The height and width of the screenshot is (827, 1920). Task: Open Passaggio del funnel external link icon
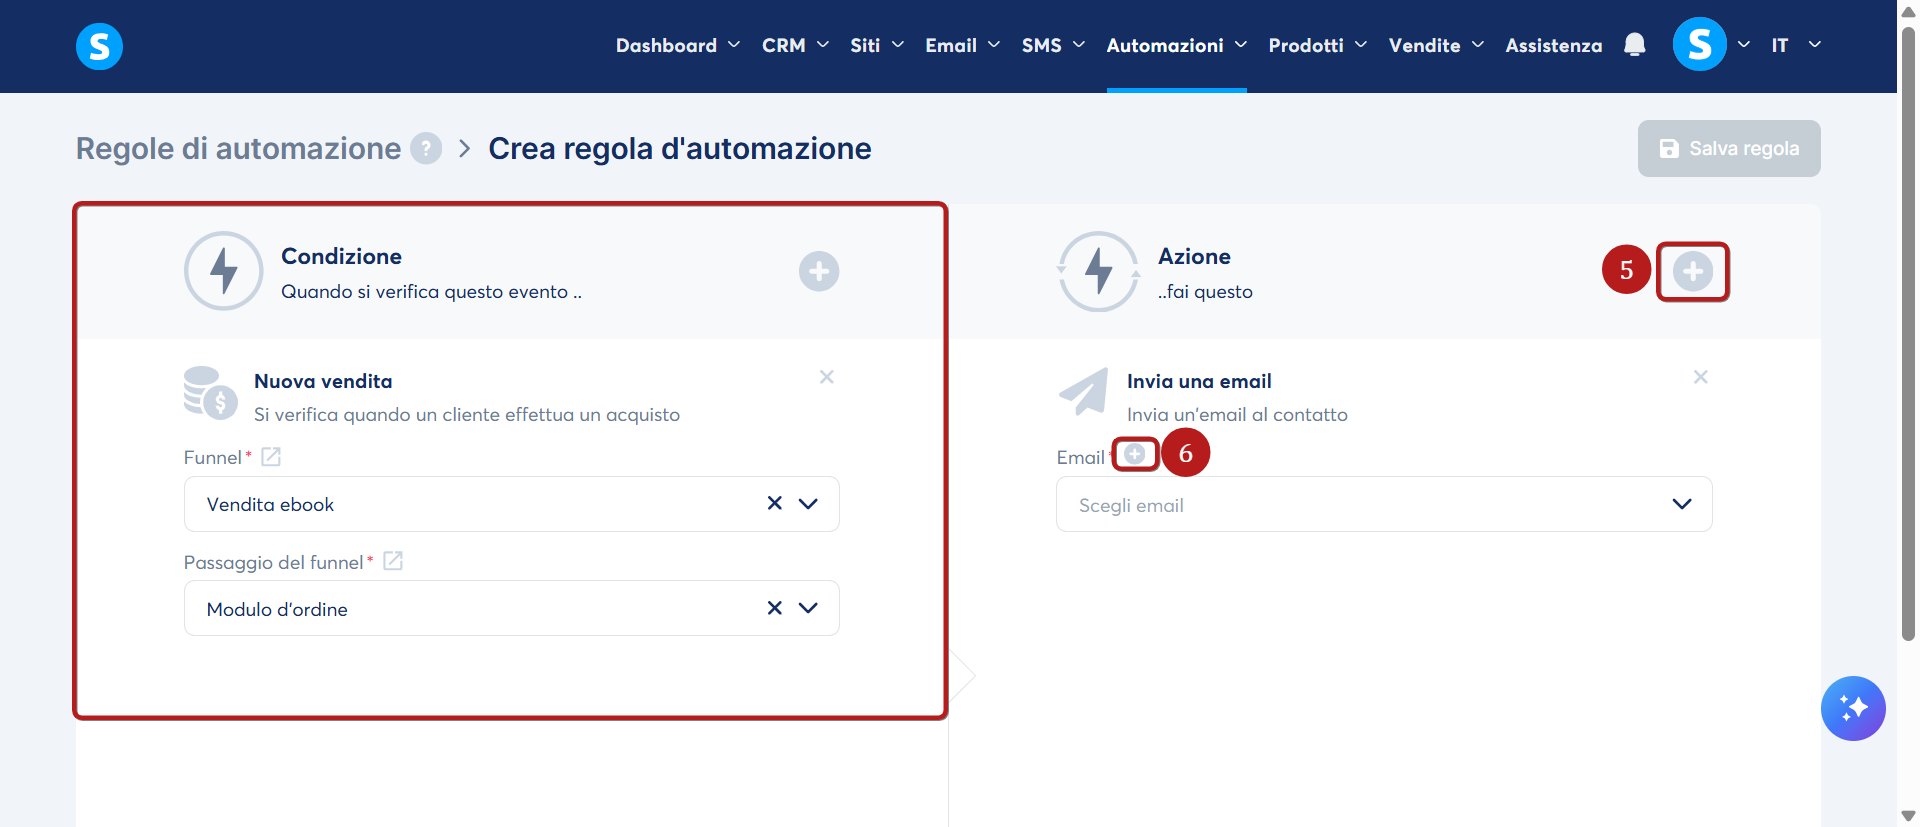[393, 561]
